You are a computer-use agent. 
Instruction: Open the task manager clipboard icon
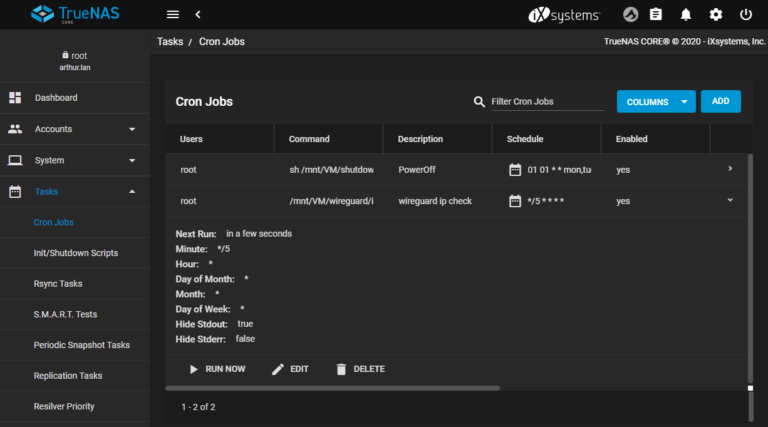pyautogui.click(x=656, y=15)
